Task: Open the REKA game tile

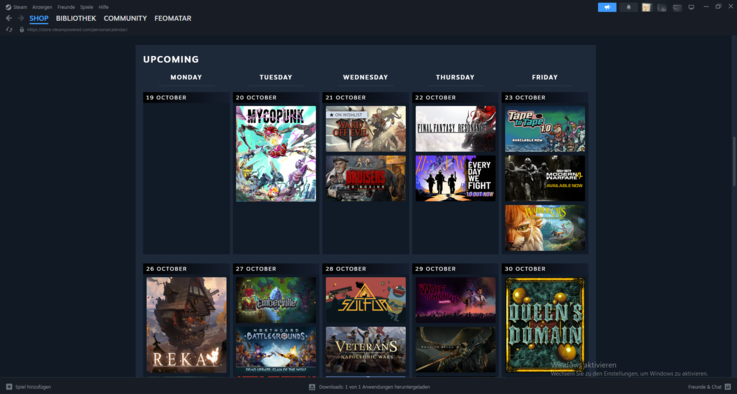Action: pyautogui.click(x=186, y=325)
